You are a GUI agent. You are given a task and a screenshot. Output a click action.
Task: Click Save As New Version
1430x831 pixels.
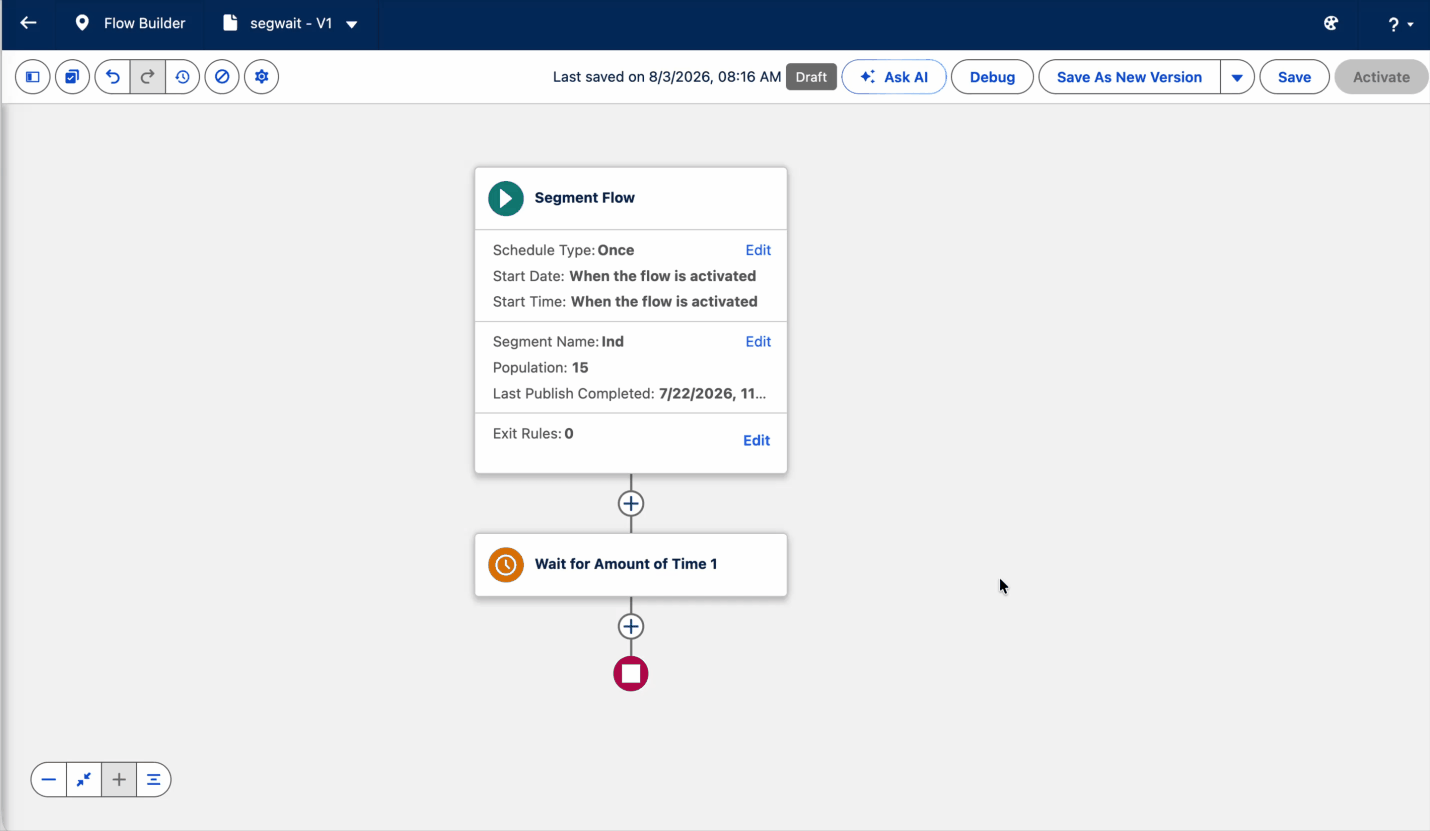[1129, 77]
